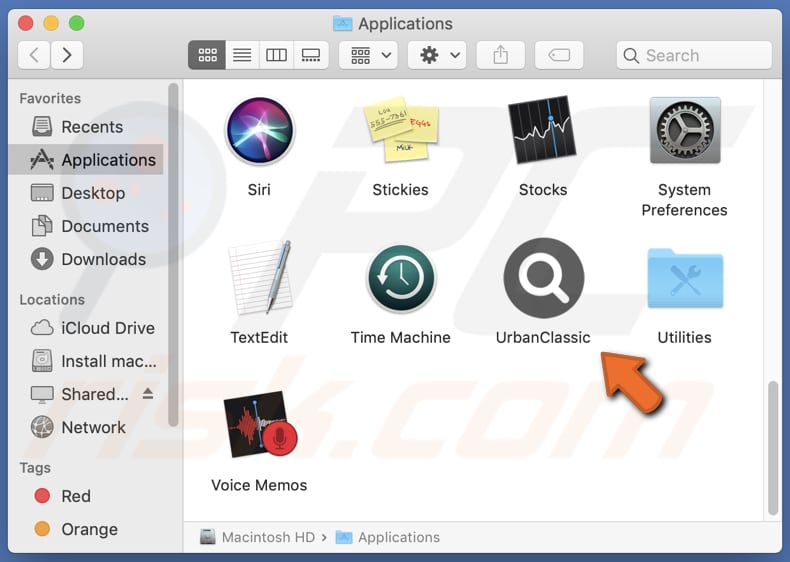This screenshot has width=790, height=562.
Task: Click into the Search field
Action: (x=694, y=55)
